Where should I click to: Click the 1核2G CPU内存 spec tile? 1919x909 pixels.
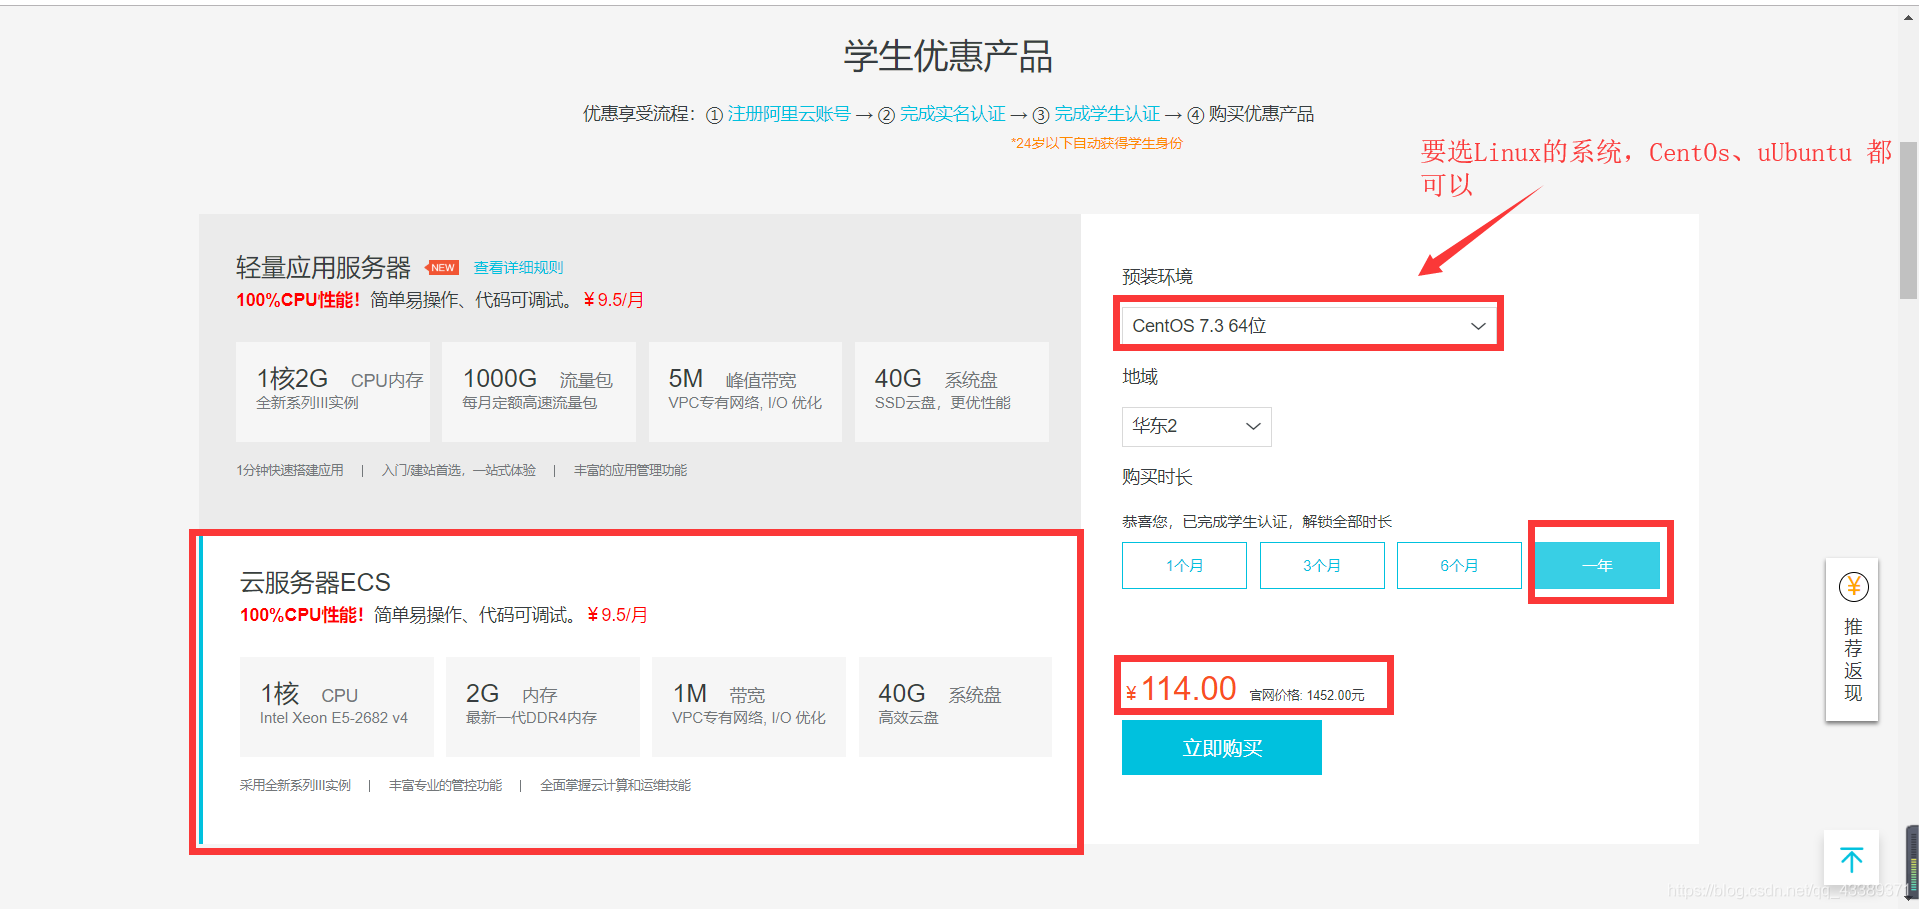pos(332,391)
